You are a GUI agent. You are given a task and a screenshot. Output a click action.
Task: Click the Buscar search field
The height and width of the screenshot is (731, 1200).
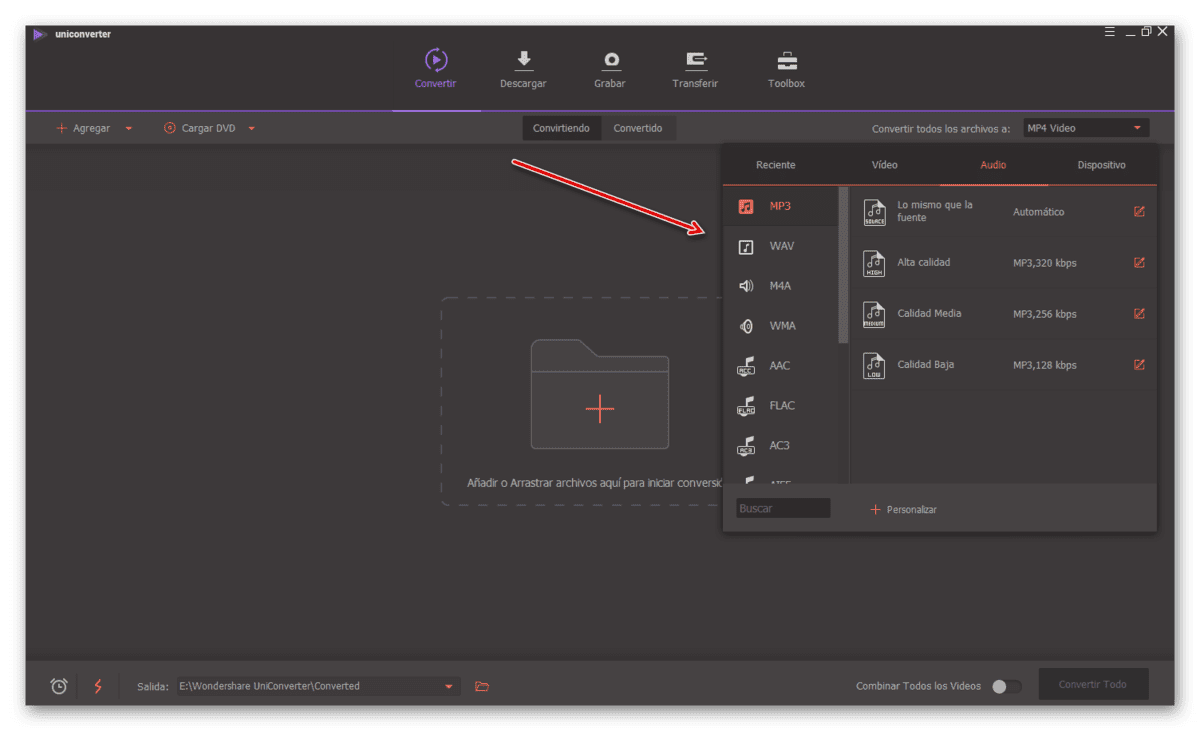(x=783, y=509)
